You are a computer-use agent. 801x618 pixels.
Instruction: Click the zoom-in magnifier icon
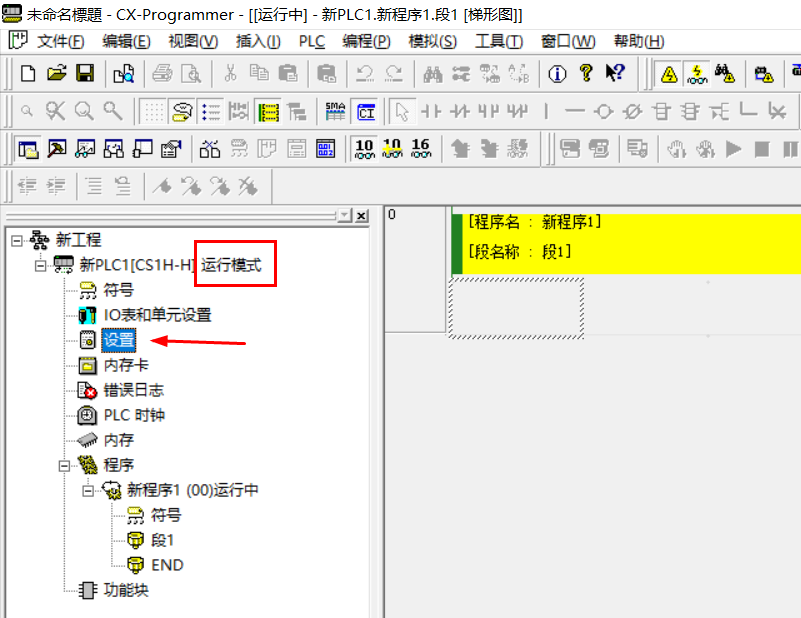point(27,111)
